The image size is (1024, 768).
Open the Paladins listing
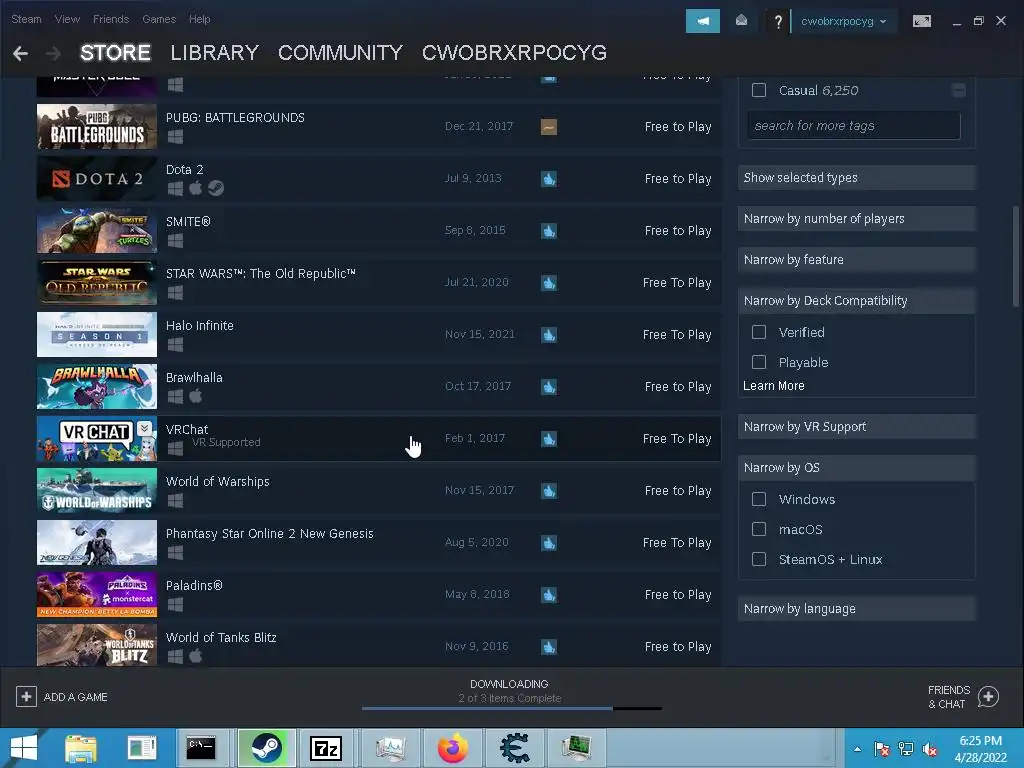379,595
